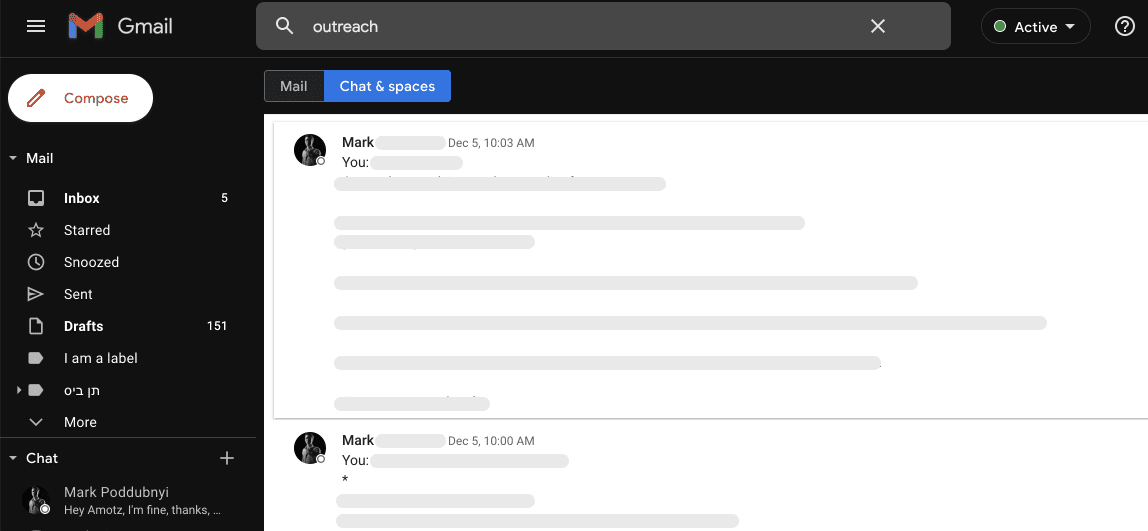
Task: Open the Sent folder
Action: tap(78, 294)
